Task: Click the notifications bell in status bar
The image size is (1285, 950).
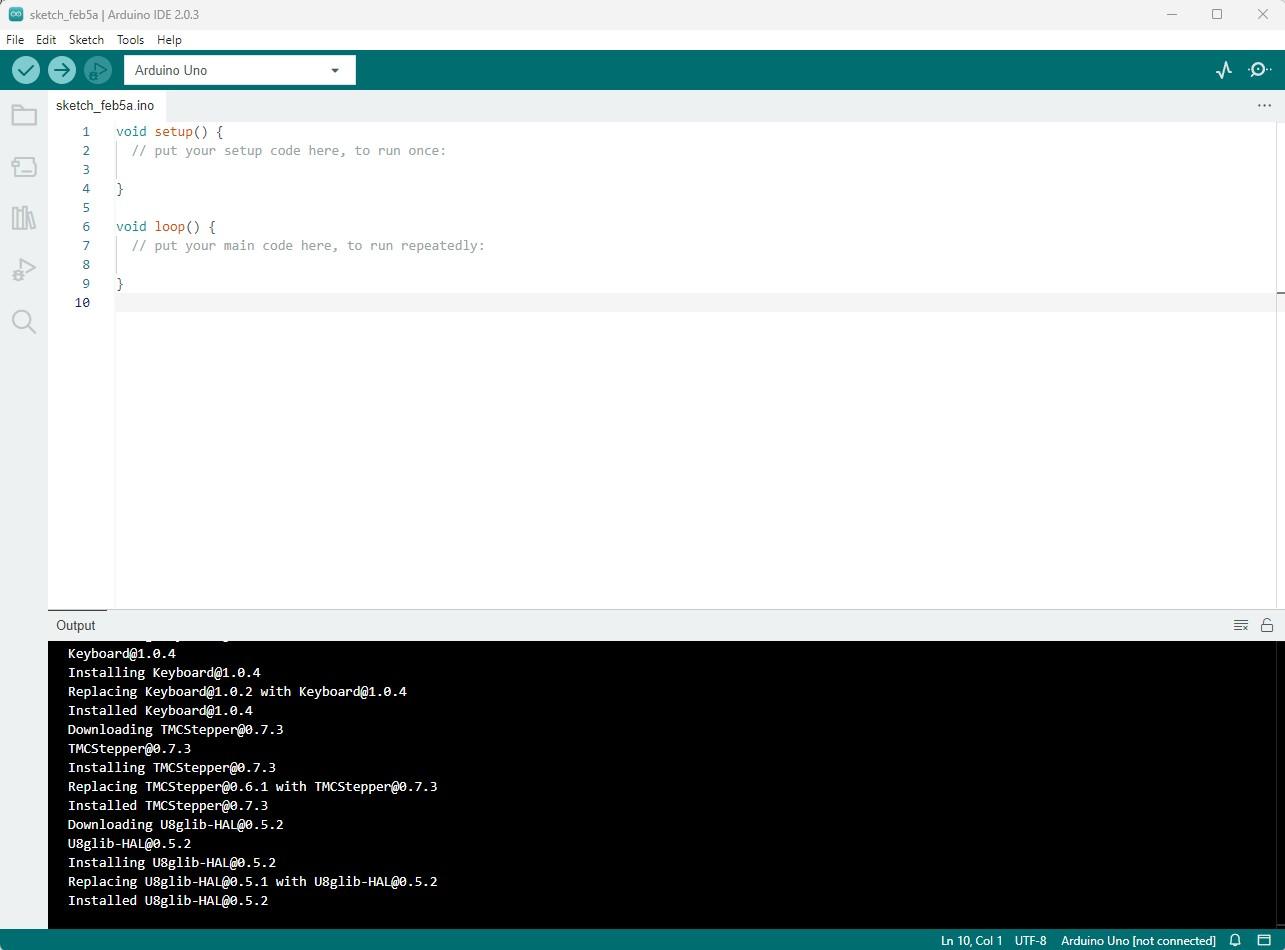Action: pos(1235,941)
